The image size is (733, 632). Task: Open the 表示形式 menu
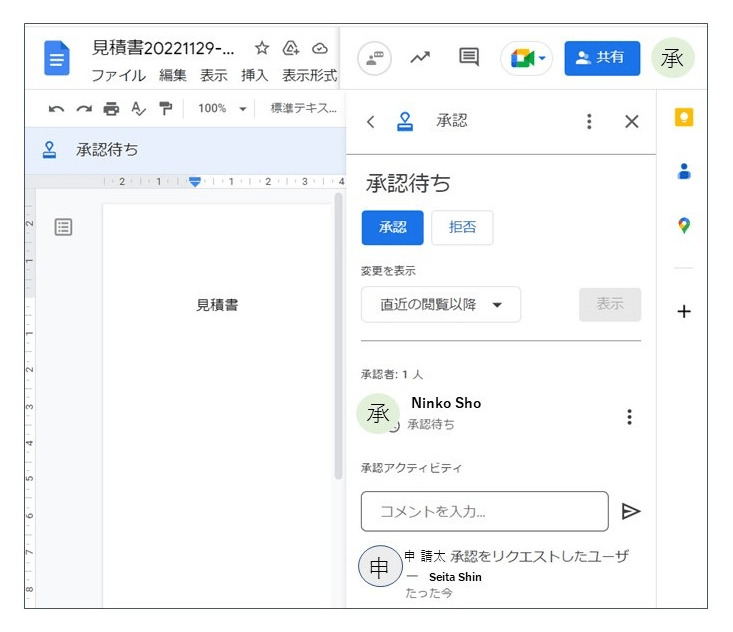(309, 75)
